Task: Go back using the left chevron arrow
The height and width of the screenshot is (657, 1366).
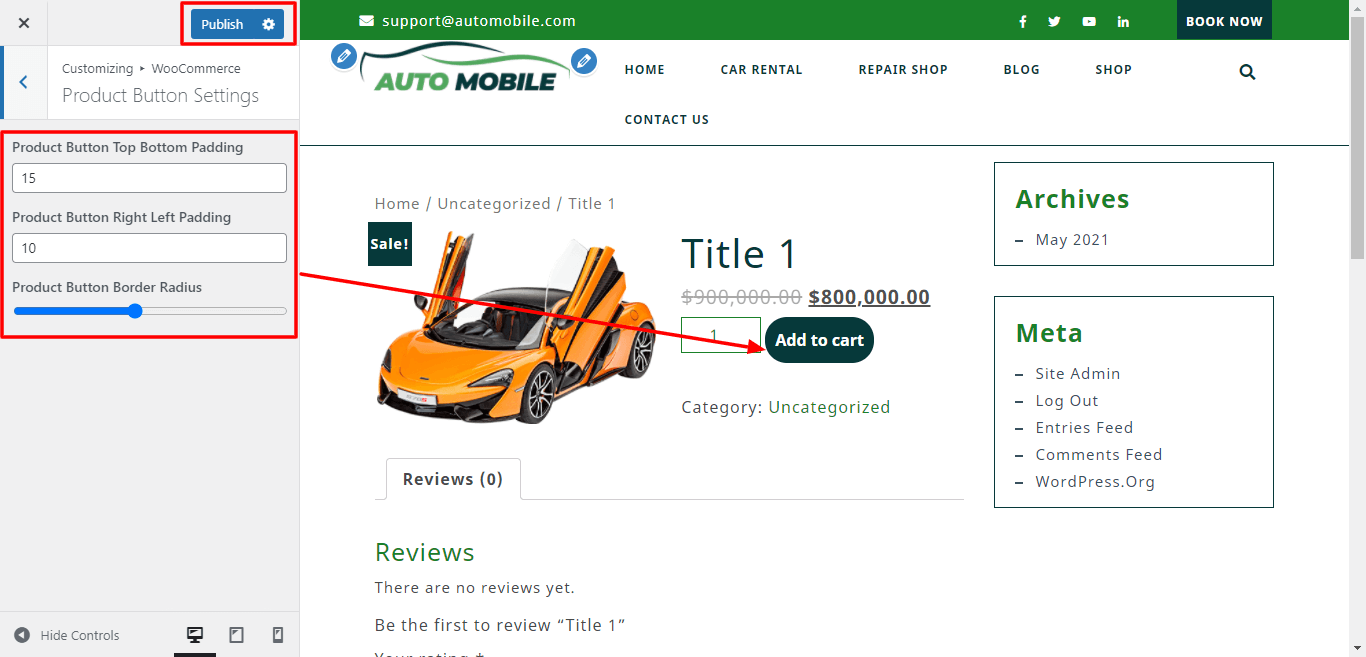Action: 24,82
